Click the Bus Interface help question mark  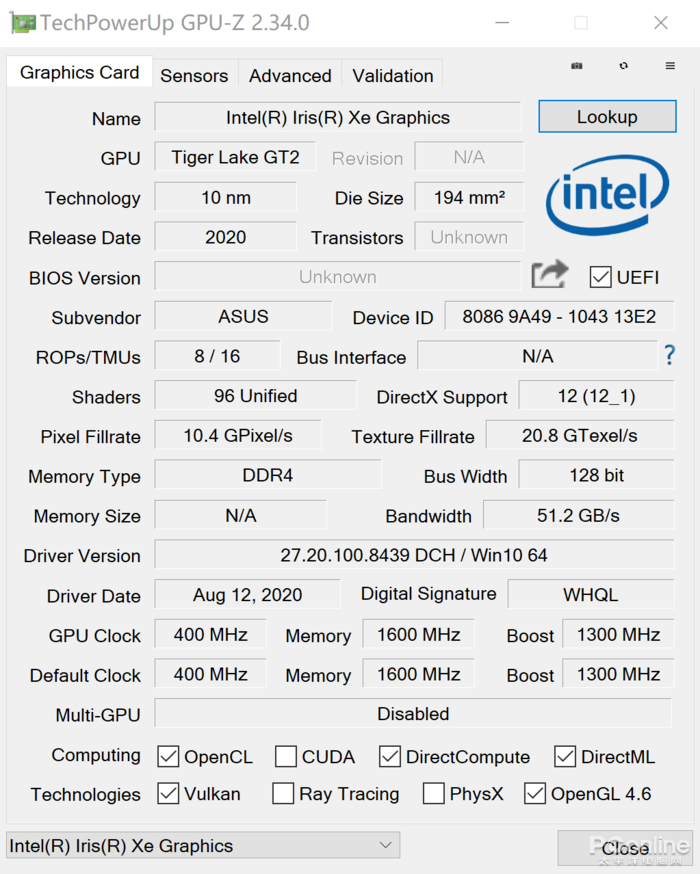[x=670, y=355]
